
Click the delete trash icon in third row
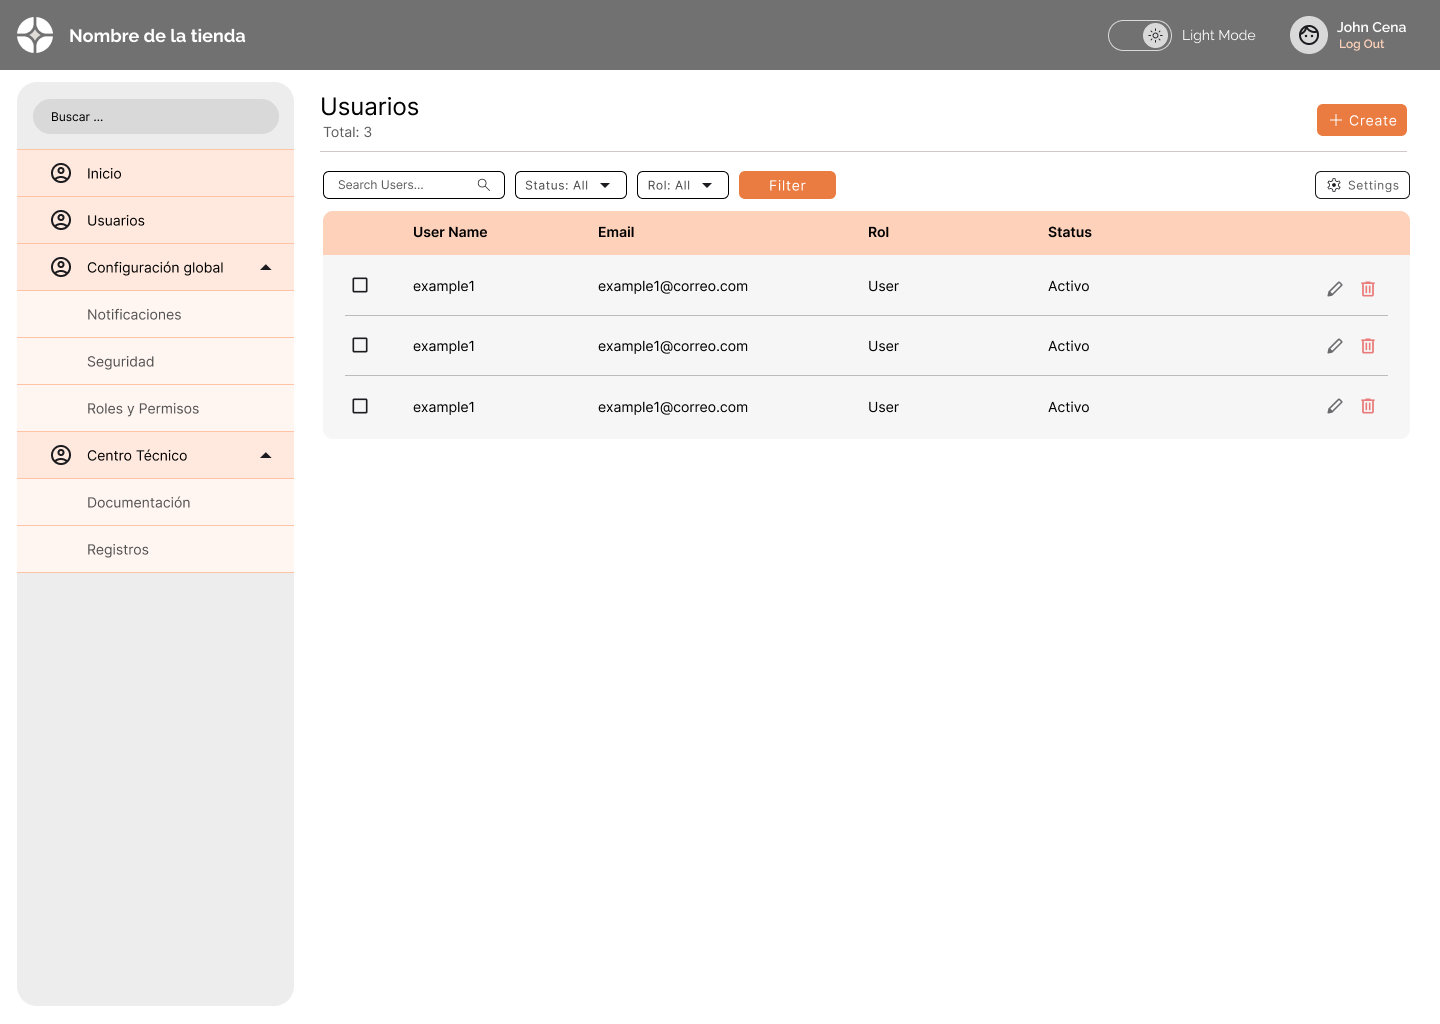click(x=1367, y=406)
